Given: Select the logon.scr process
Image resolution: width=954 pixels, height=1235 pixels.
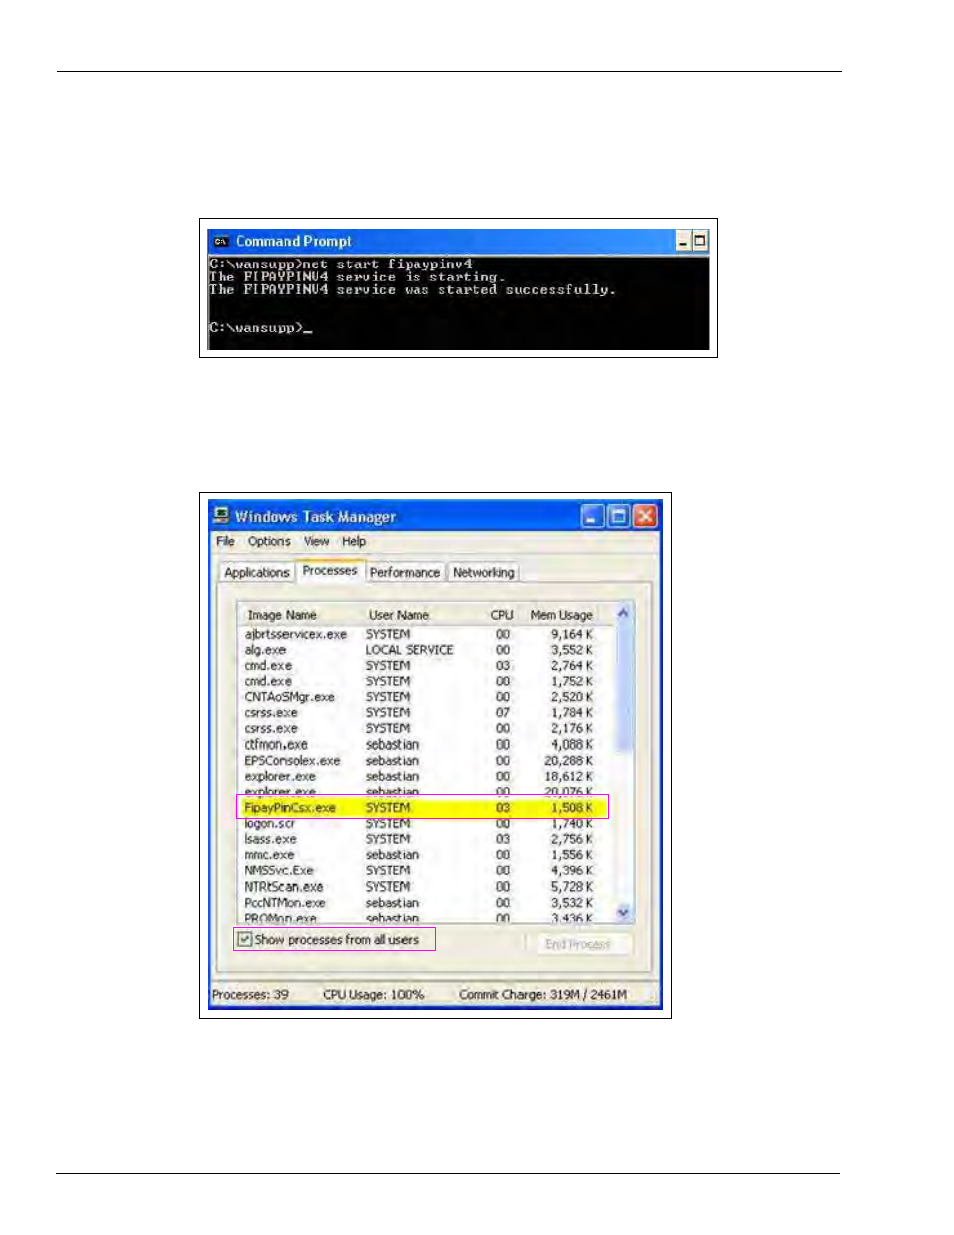Looking at the screenshot, I should (x=270, y=824).
